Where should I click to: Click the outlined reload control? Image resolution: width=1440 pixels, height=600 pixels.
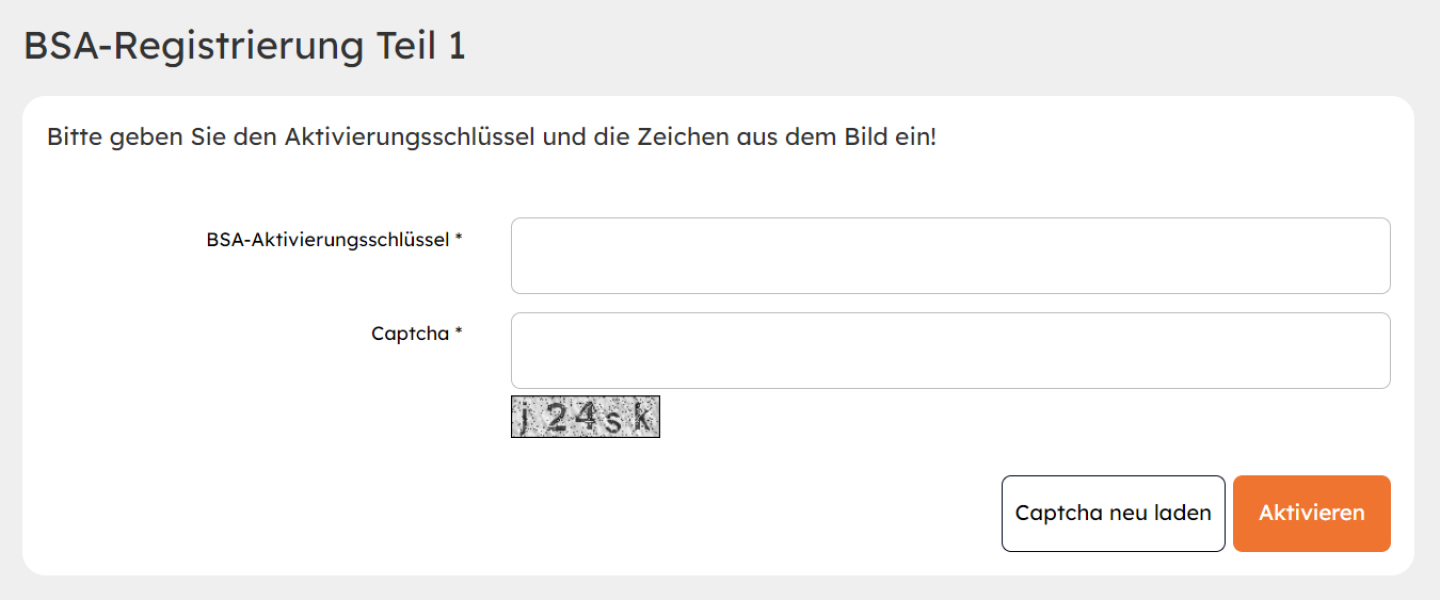(1113, 513)
